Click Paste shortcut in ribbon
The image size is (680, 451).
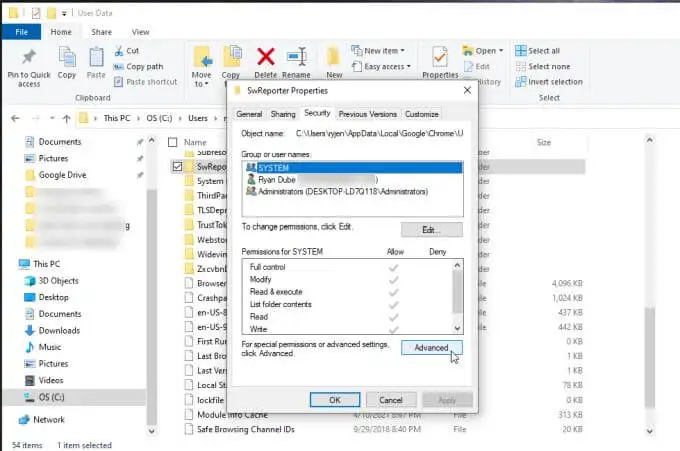coord(146,82)
